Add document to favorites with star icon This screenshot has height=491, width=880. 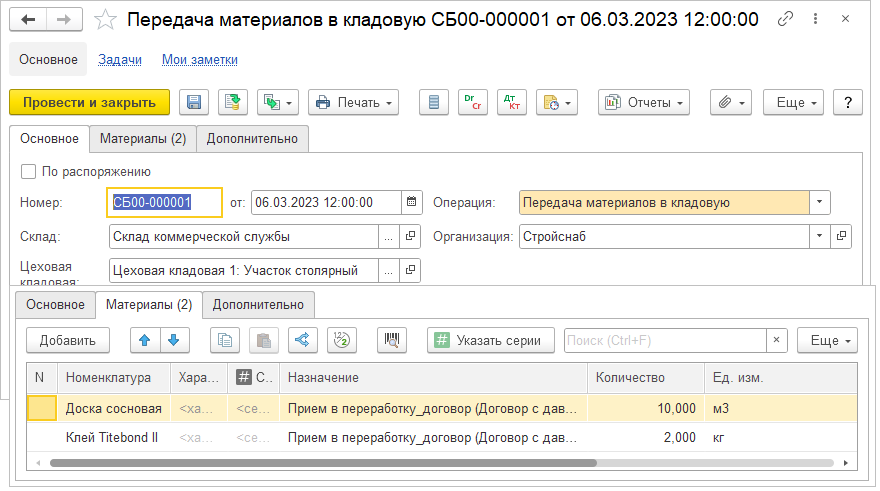pyautogui.click(x=105, y=20)
